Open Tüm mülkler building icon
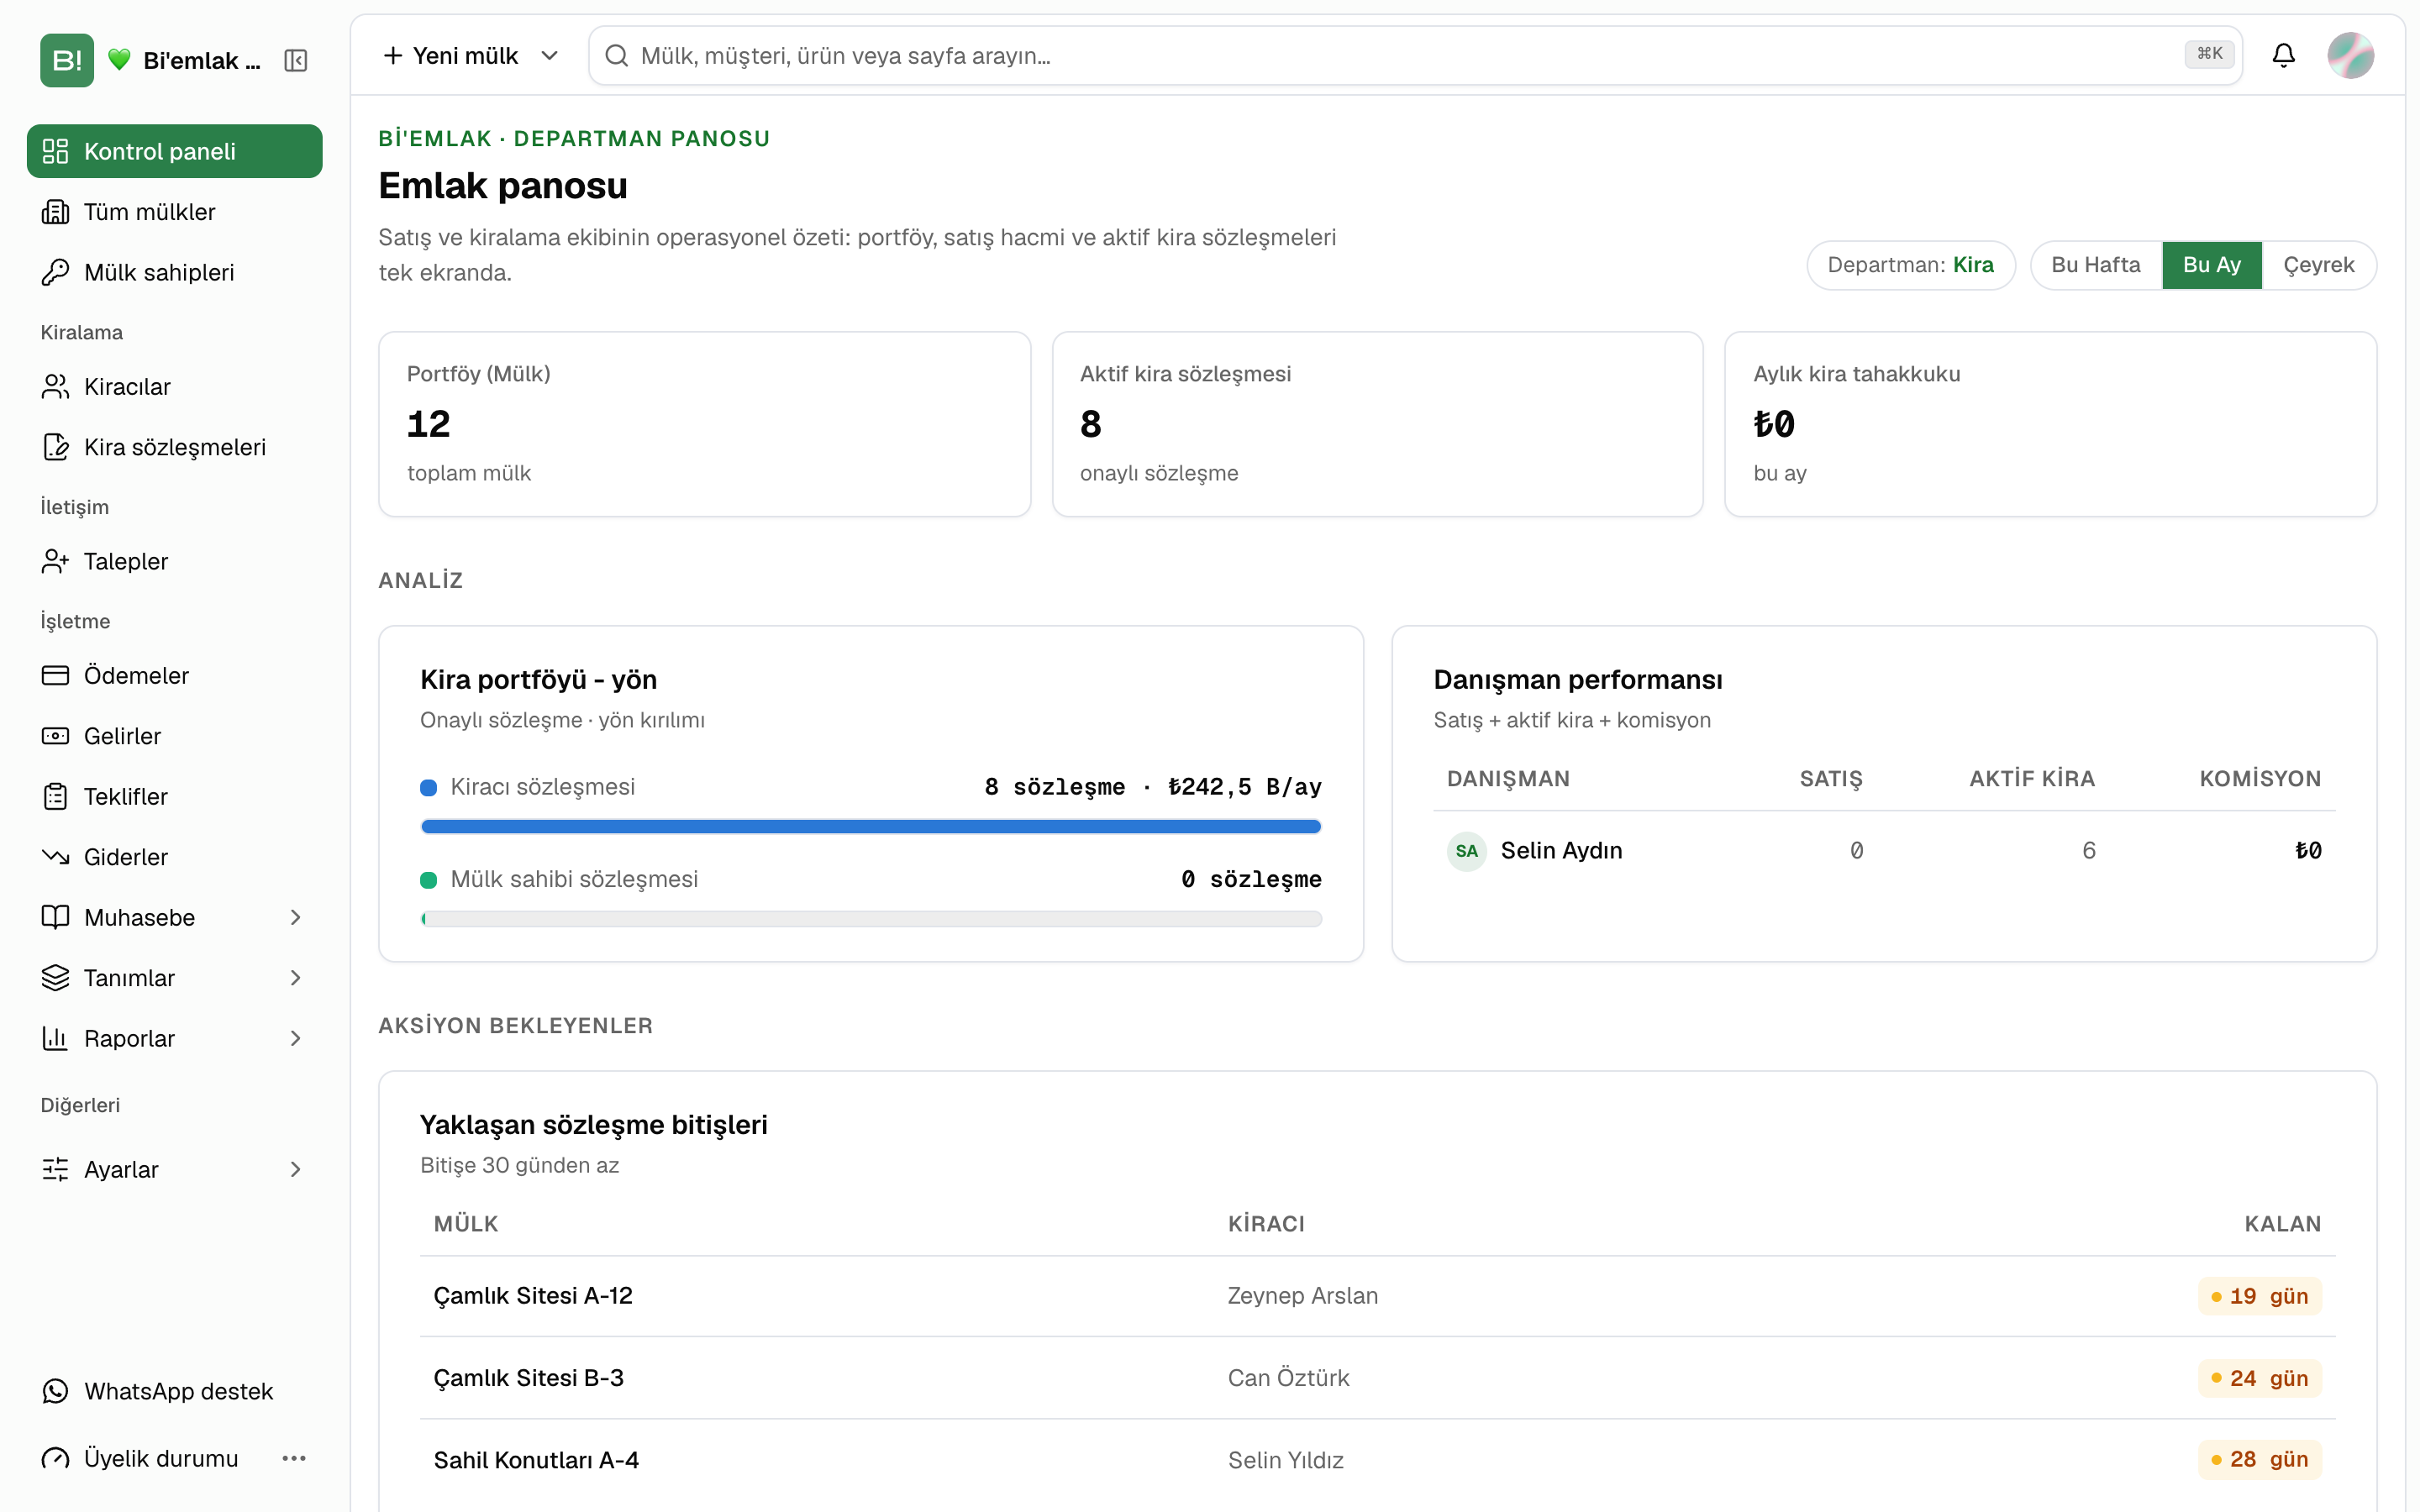The width and height of the screenshot is (2420, 1512). click(x=55, y=212)
